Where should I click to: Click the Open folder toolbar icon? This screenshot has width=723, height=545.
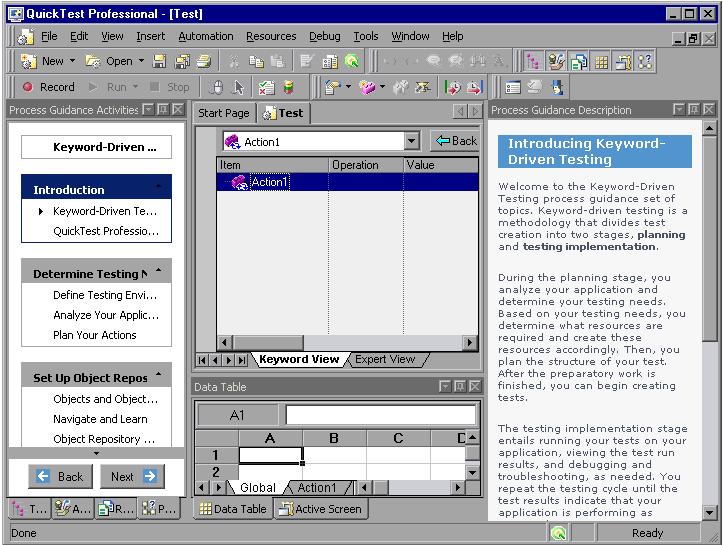pyautogui.click(x=93, y=61)
